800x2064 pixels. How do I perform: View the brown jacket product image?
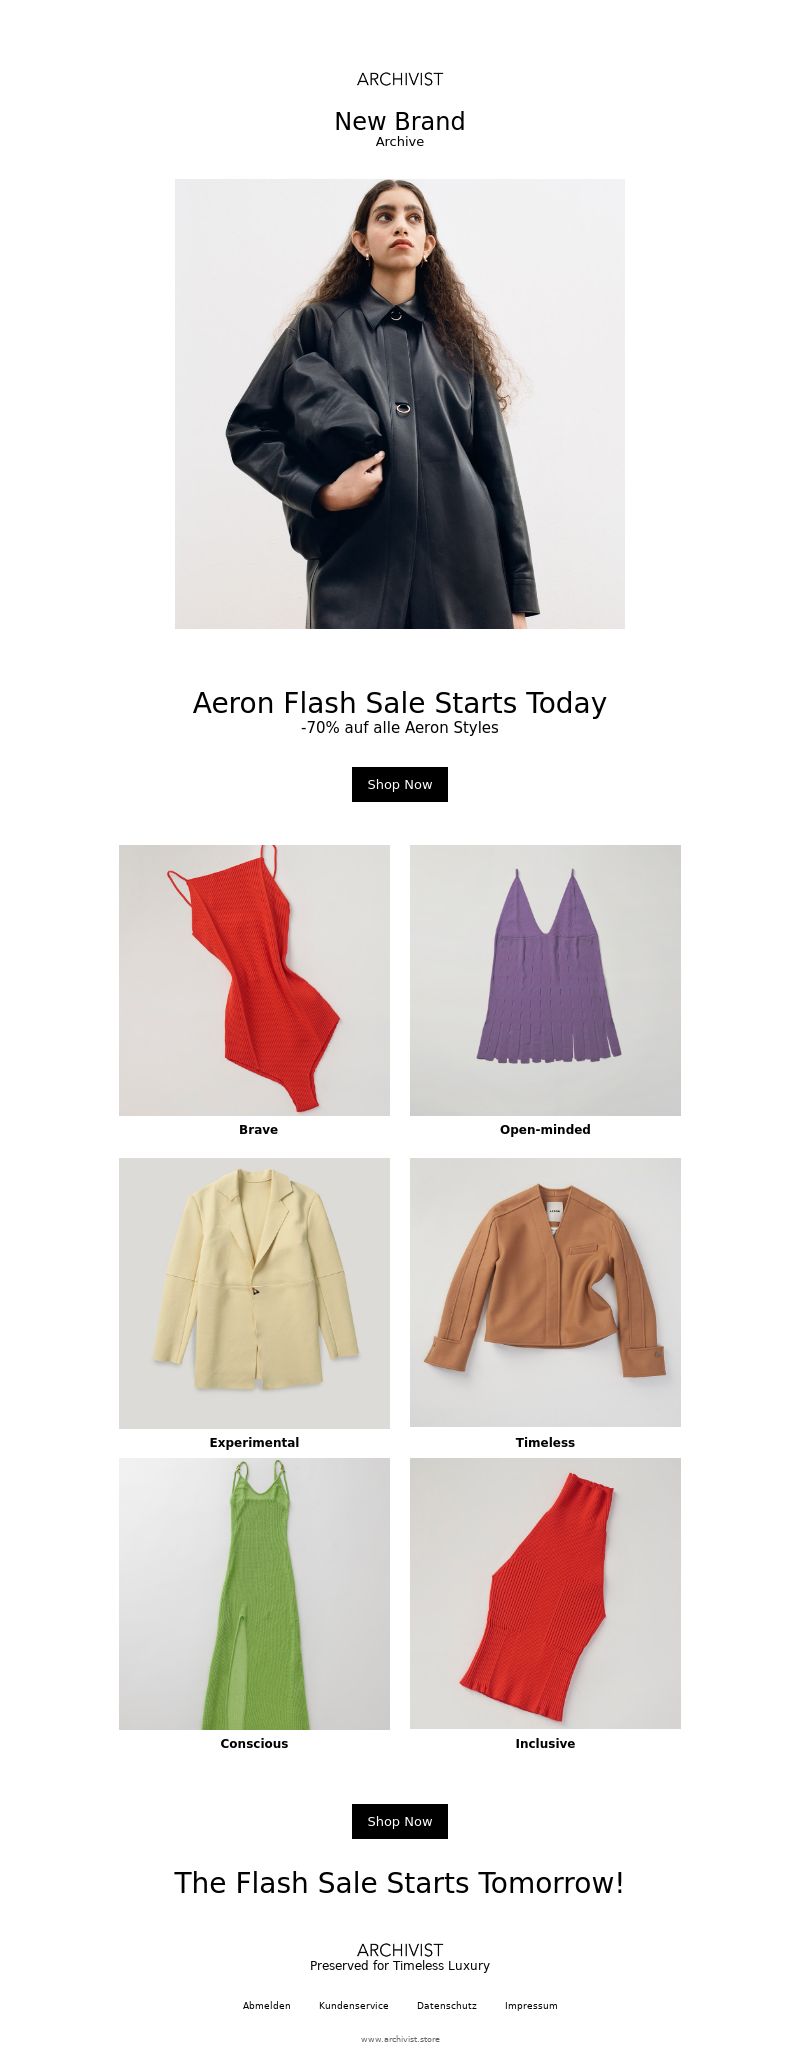[x=545, y=1293]
